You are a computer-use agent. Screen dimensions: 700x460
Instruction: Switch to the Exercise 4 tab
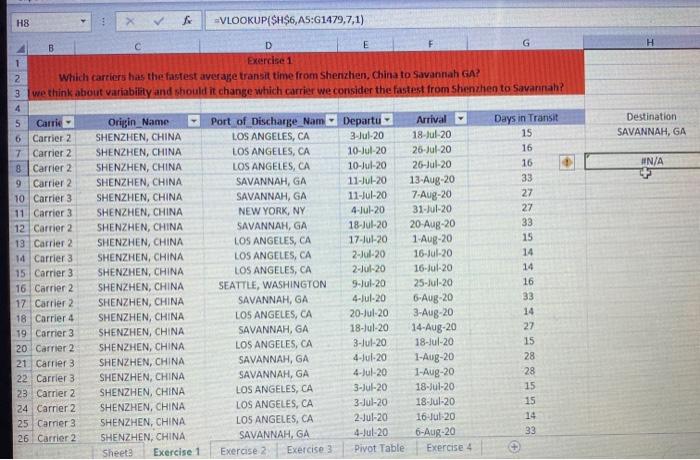pyautogui.click(x=449, y=447)
